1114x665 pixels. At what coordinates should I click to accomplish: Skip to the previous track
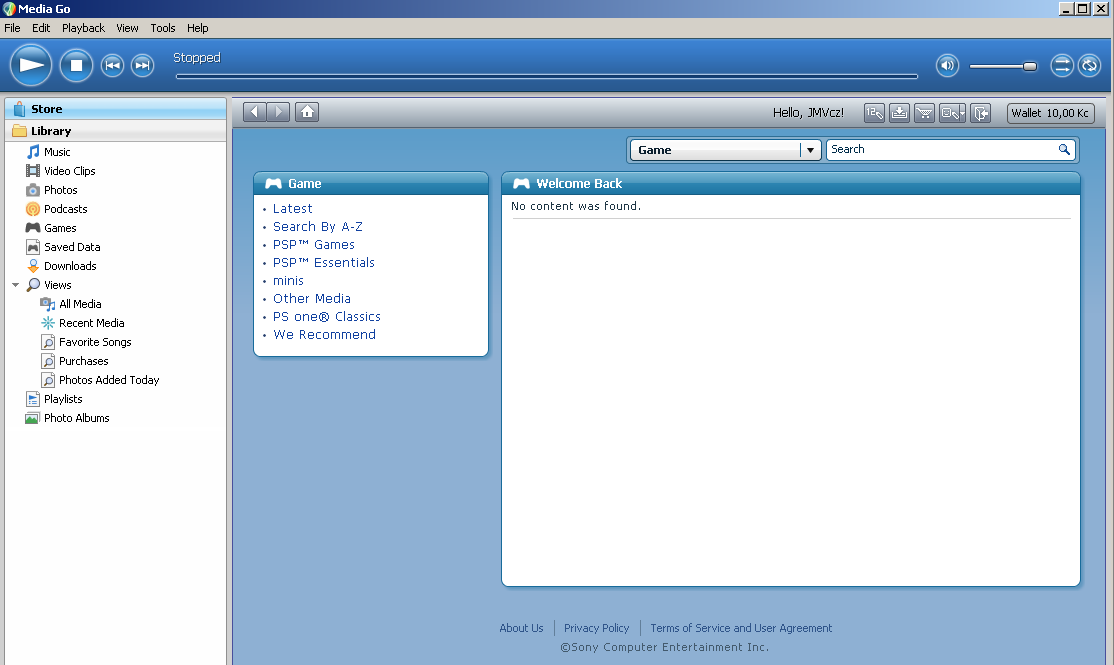coord(112,65)
